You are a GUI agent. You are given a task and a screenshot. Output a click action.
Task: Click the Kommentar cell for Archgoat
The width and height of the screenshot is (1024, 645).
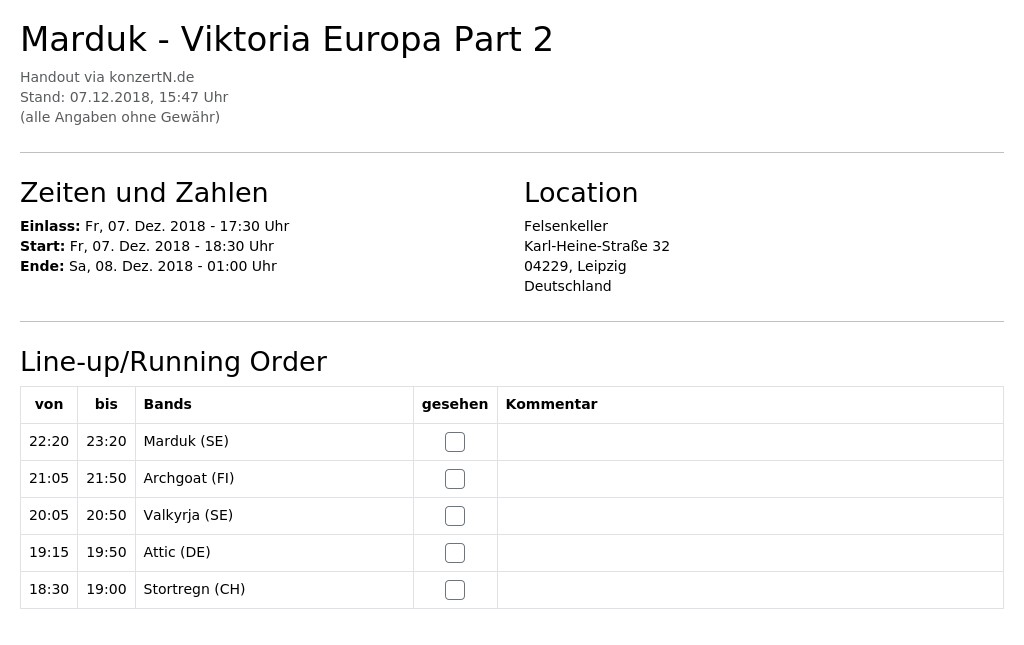[750, 479]
